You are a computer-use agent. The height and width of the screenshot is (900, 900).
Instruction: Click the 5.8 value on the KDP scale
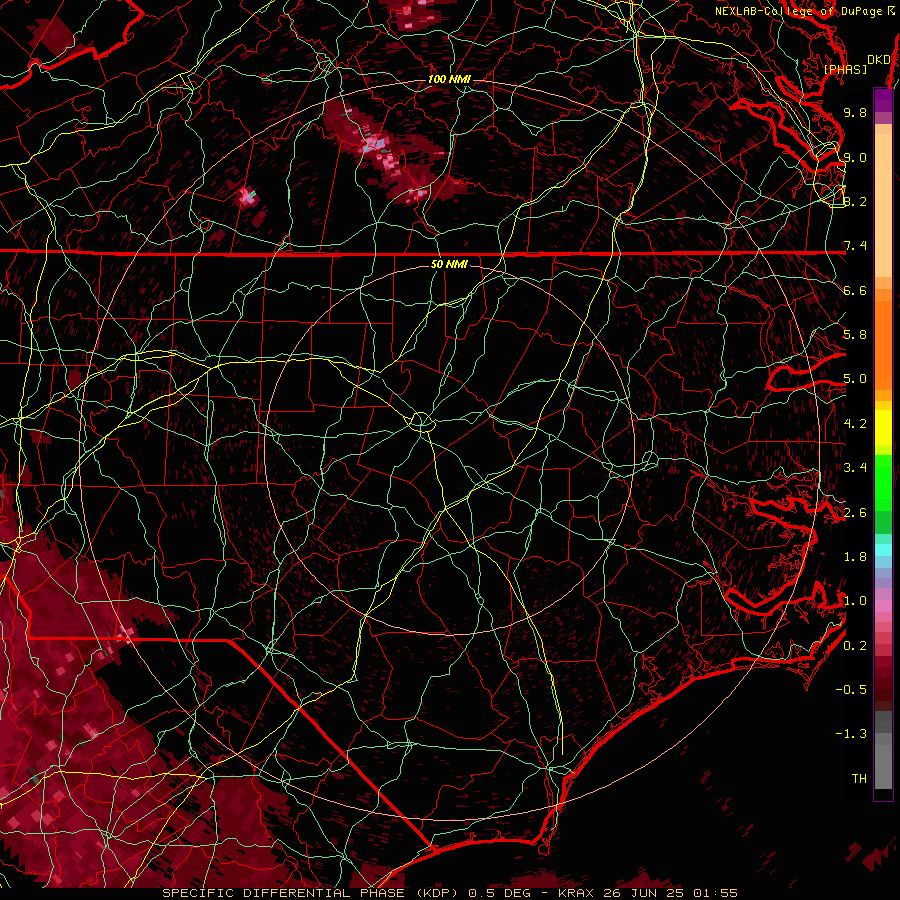point(855,335)
